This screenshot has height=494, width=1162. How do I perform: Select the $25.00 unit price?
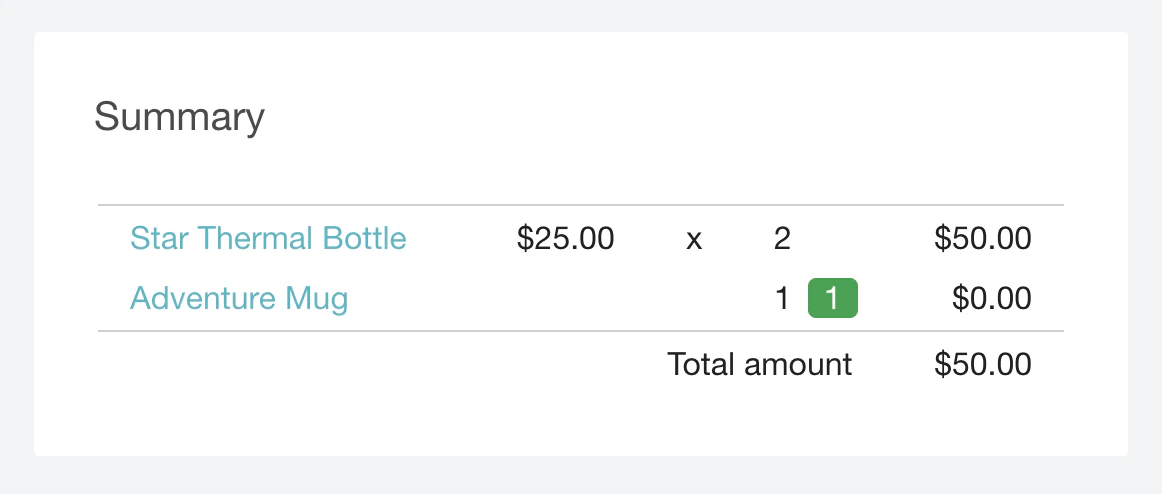pyautogui.click(x=565, y=239)
